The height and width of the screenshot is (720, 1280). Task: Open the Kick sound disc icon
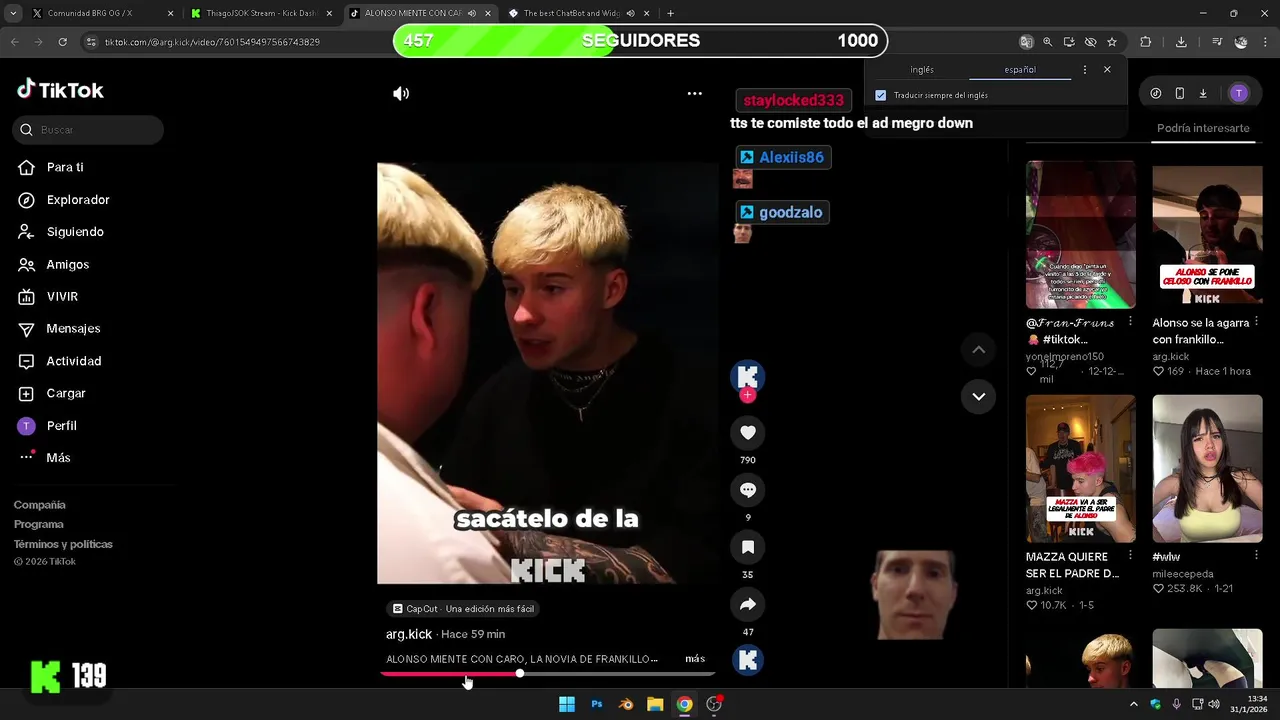coord(747,660)
